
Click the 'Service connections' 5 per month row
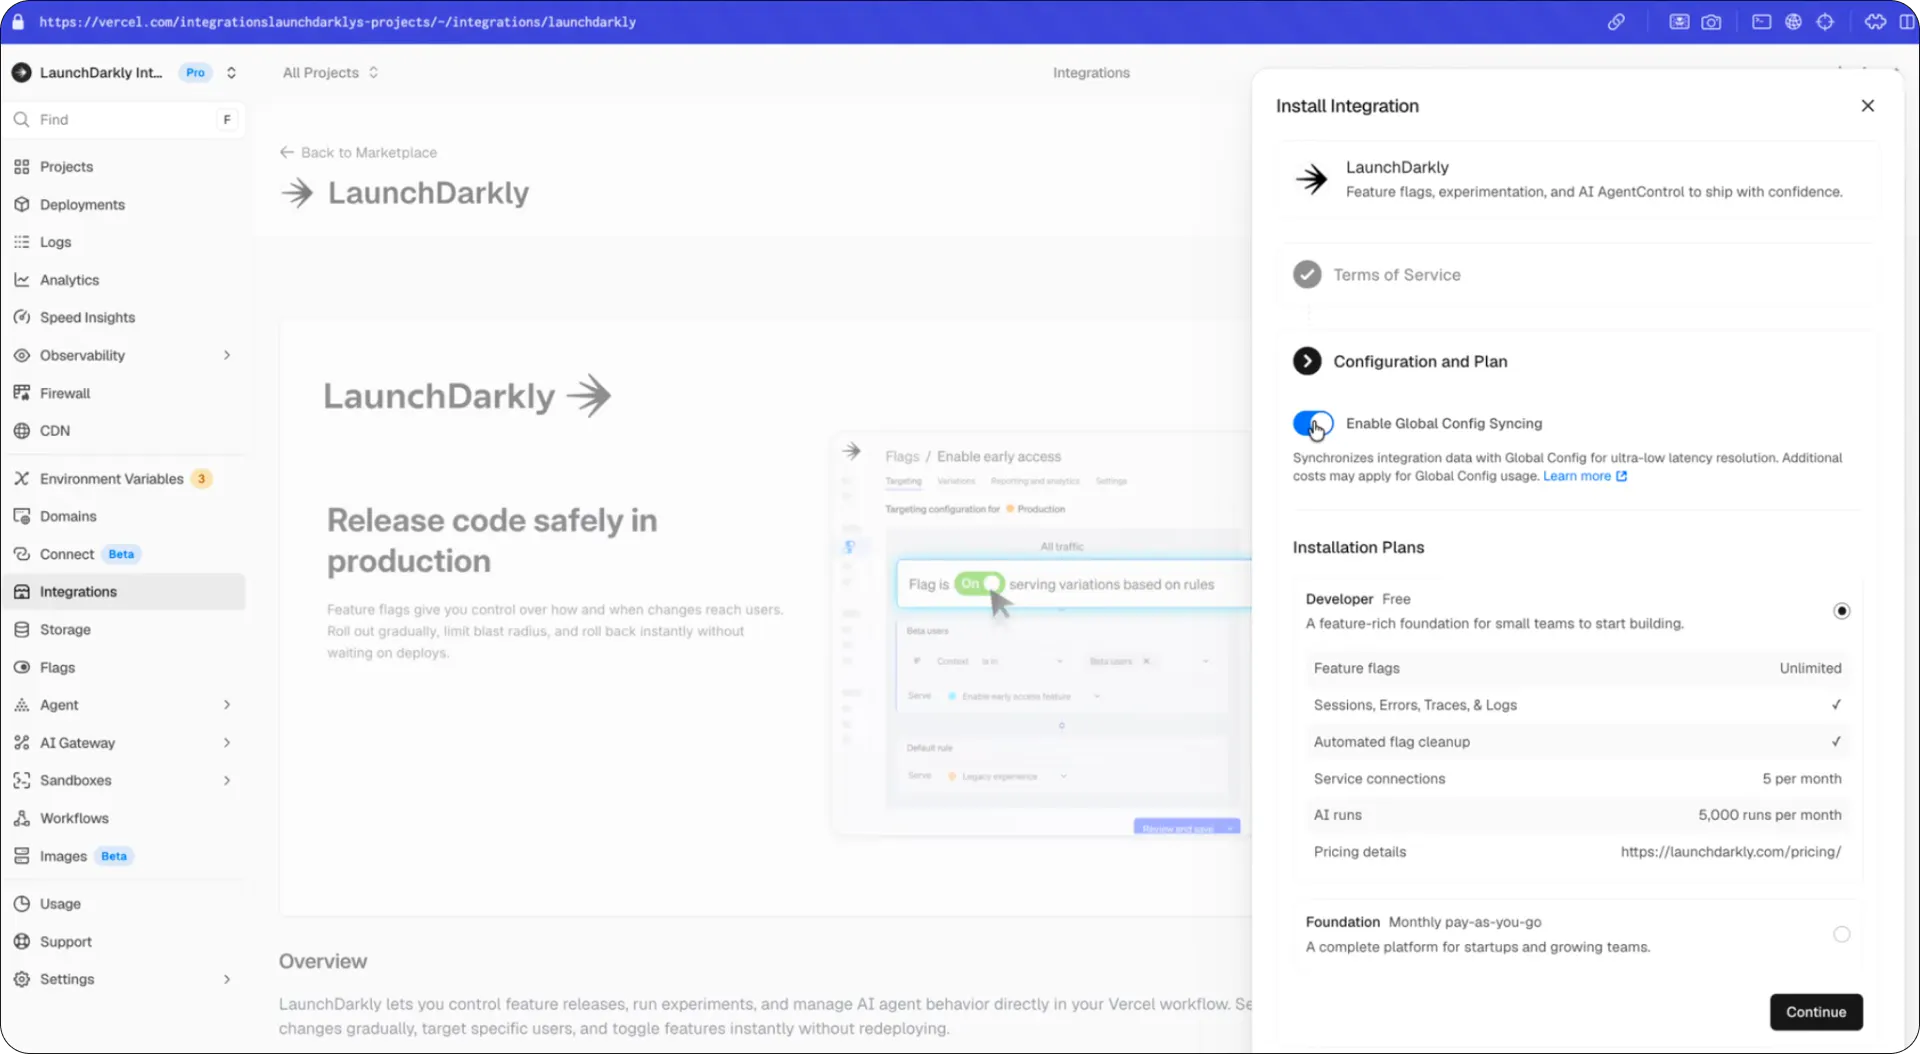tap(1577, 779)
